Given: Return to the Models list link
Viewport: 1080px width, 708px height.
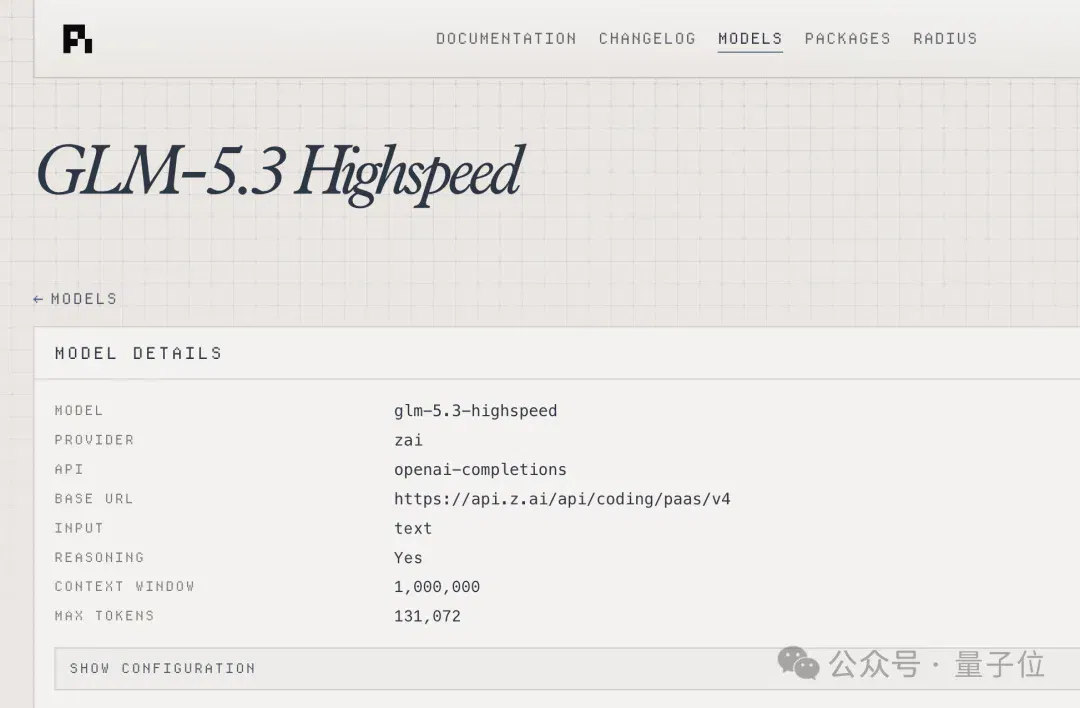Looking at the screenshot, I should pyautogui.click(x=75, y=299).
